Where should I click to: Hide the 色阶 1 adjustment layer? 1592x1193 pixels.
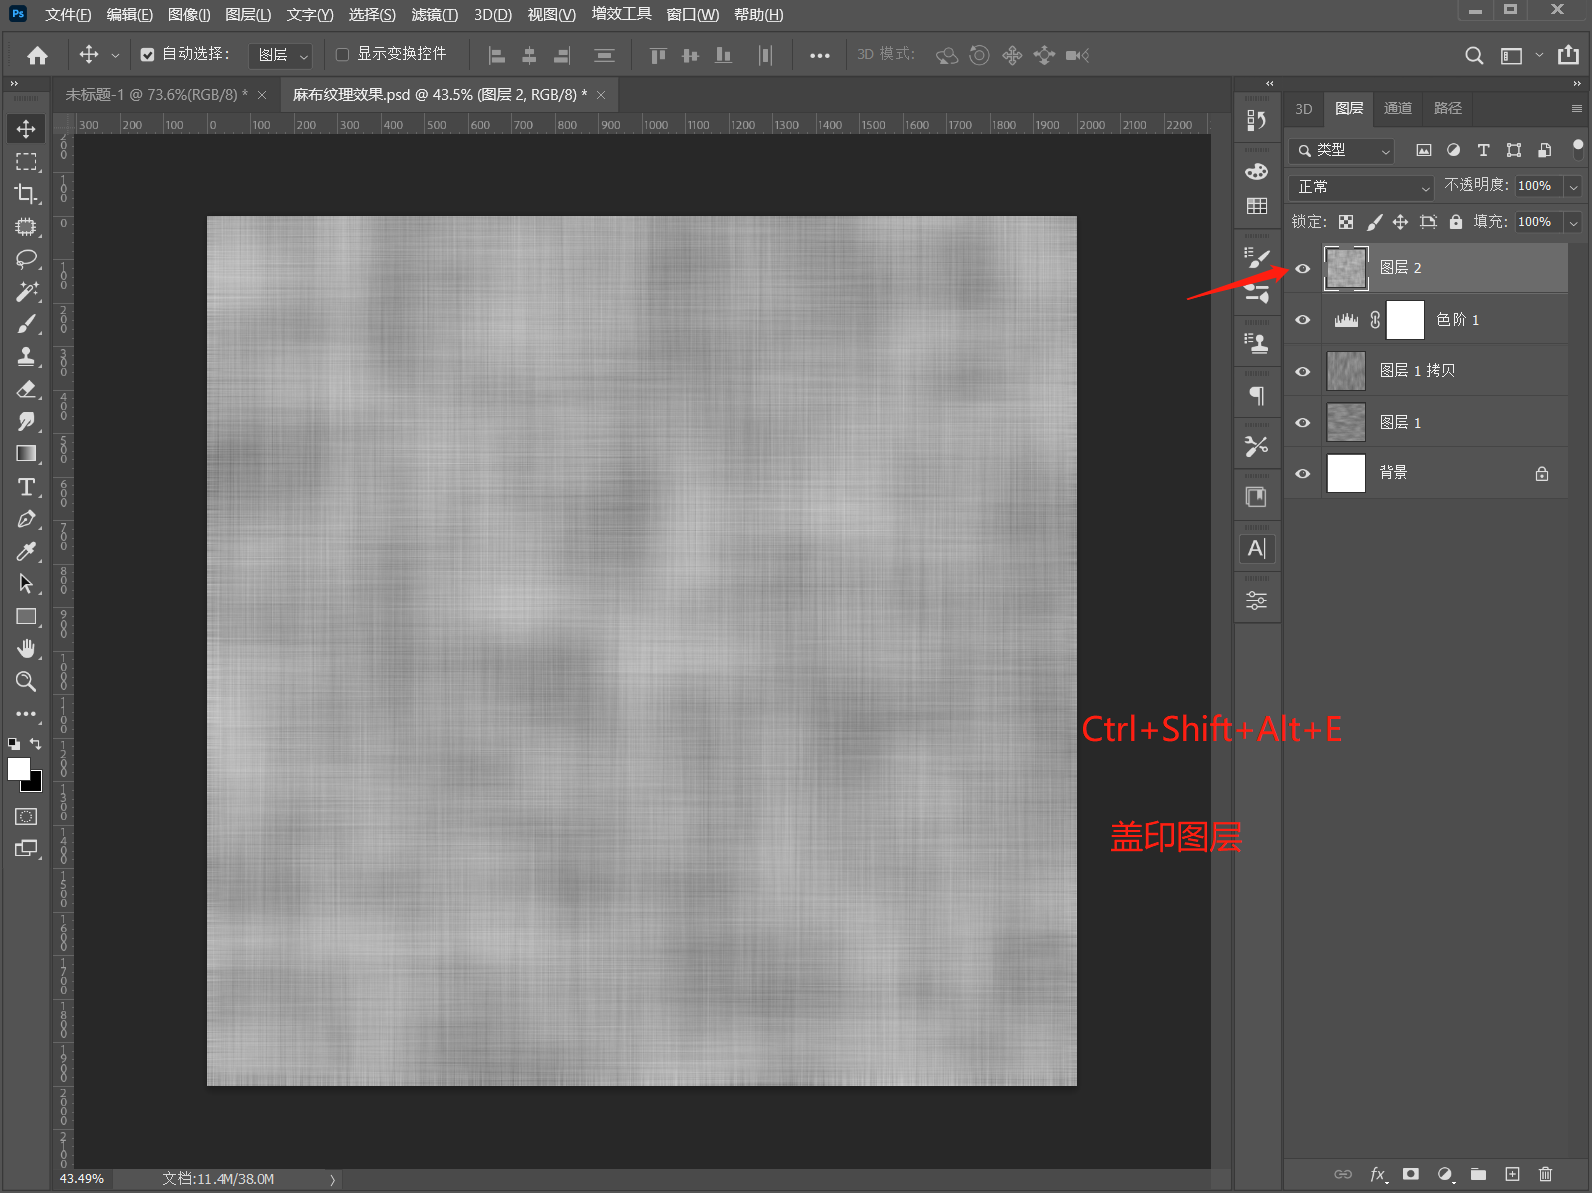1302,320
